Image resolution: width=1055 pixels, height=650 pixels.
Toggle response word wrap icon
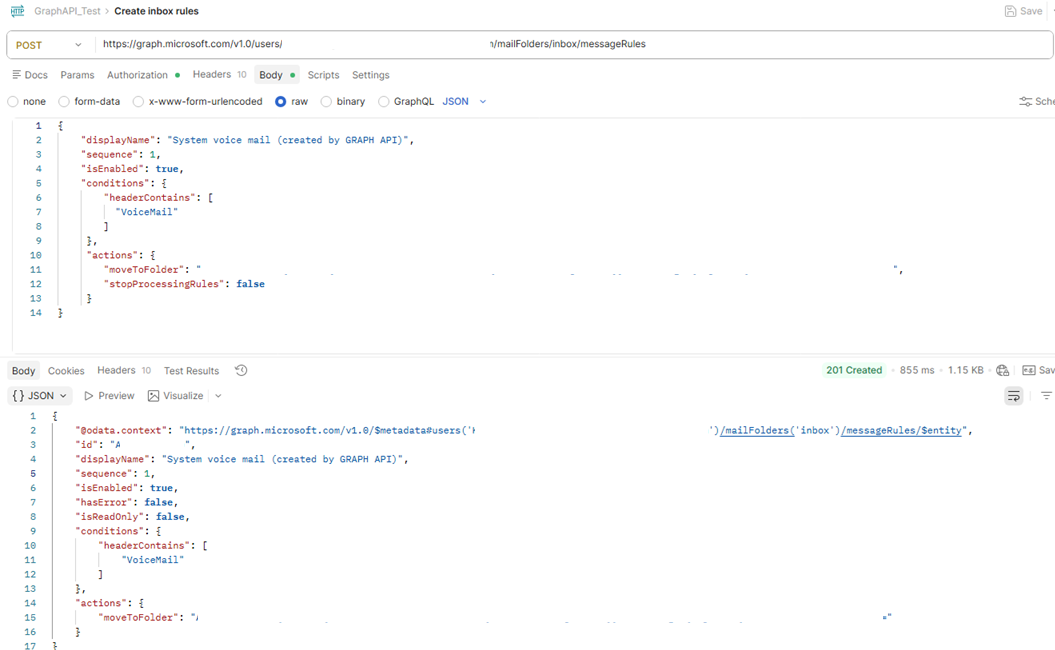(x=1013, y=396)
